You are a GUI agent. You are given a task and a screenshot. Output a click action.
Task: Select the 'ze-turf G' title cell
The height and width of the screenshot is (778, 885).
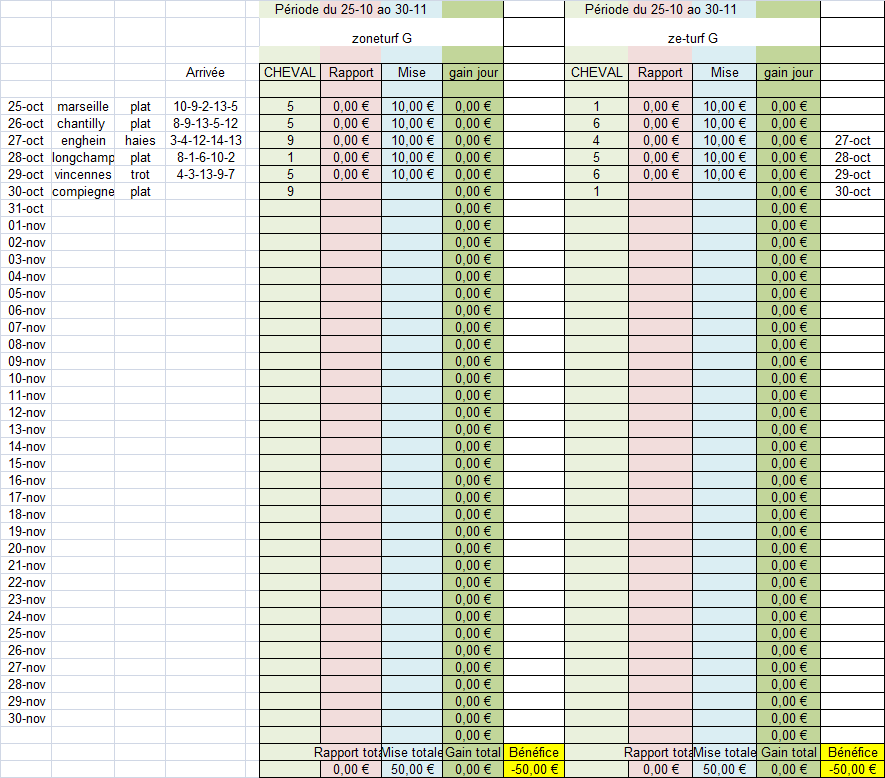(693, 38)
